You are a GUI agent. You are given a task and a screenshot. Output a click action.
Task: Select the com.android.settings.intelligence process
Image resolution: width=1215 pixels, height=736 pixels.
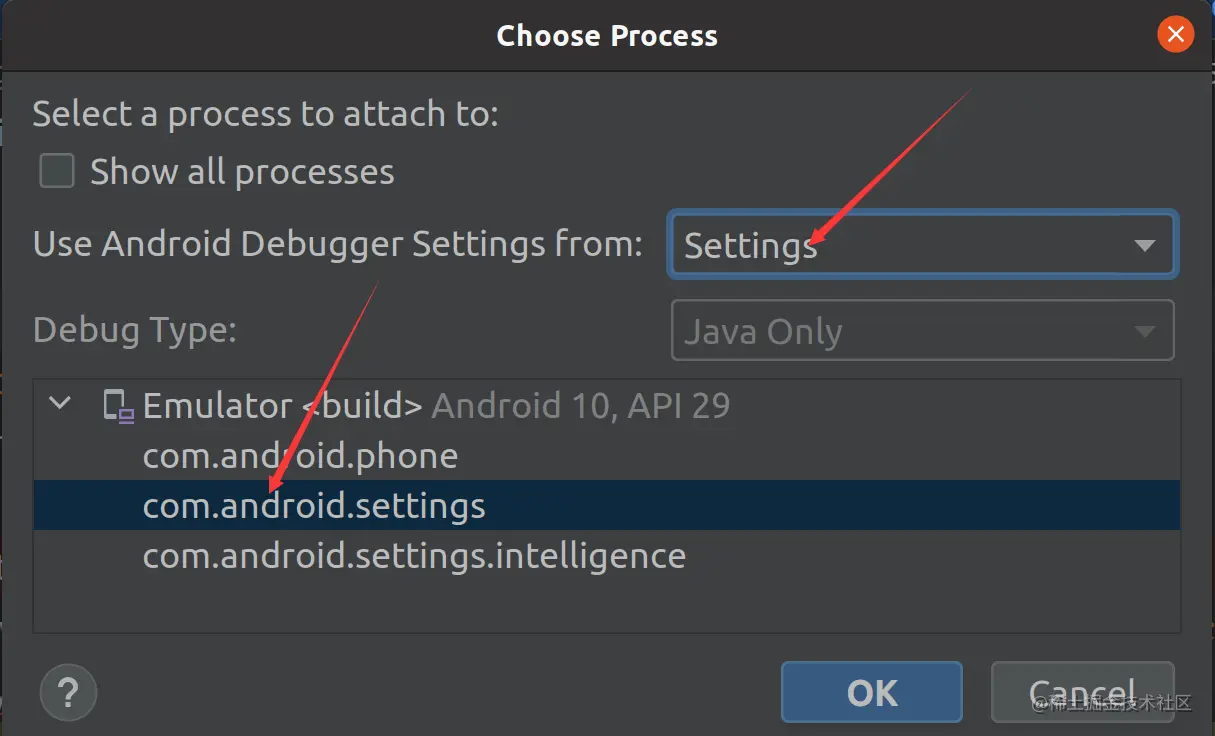(x=607, y=556)
